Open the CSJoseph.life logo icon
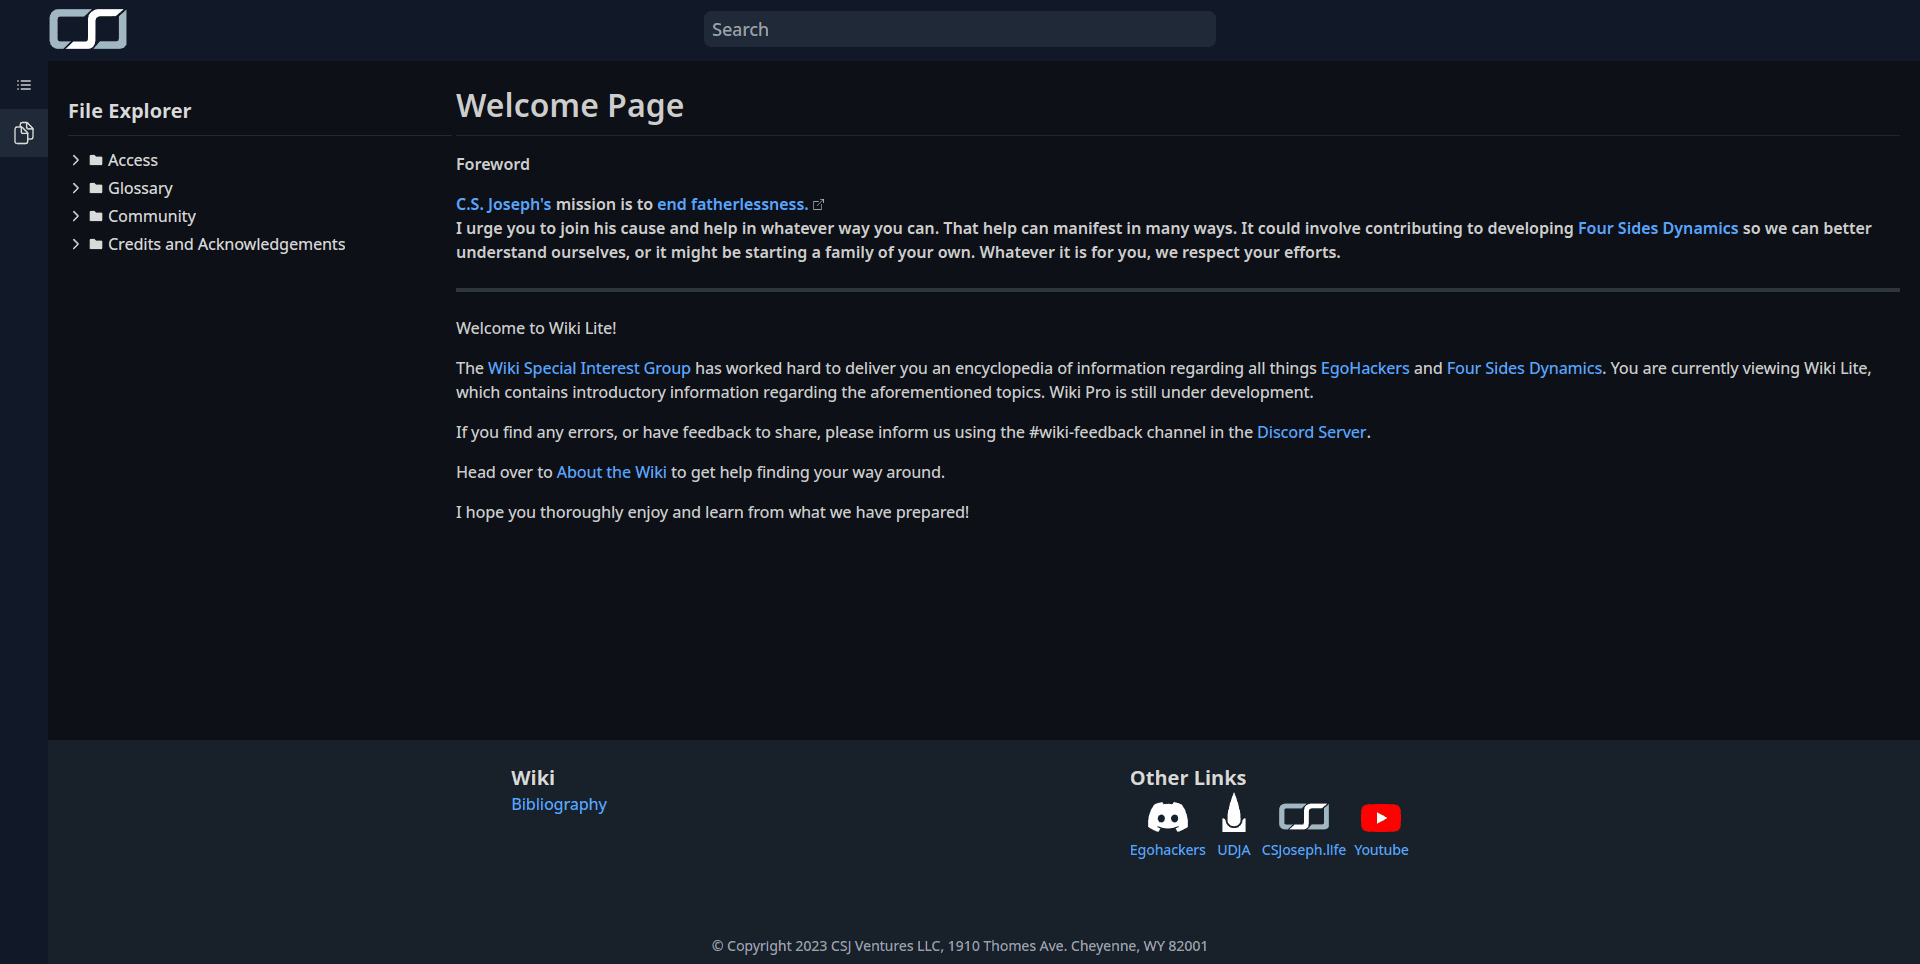The image size is (1920, 964). [1303, 817]
